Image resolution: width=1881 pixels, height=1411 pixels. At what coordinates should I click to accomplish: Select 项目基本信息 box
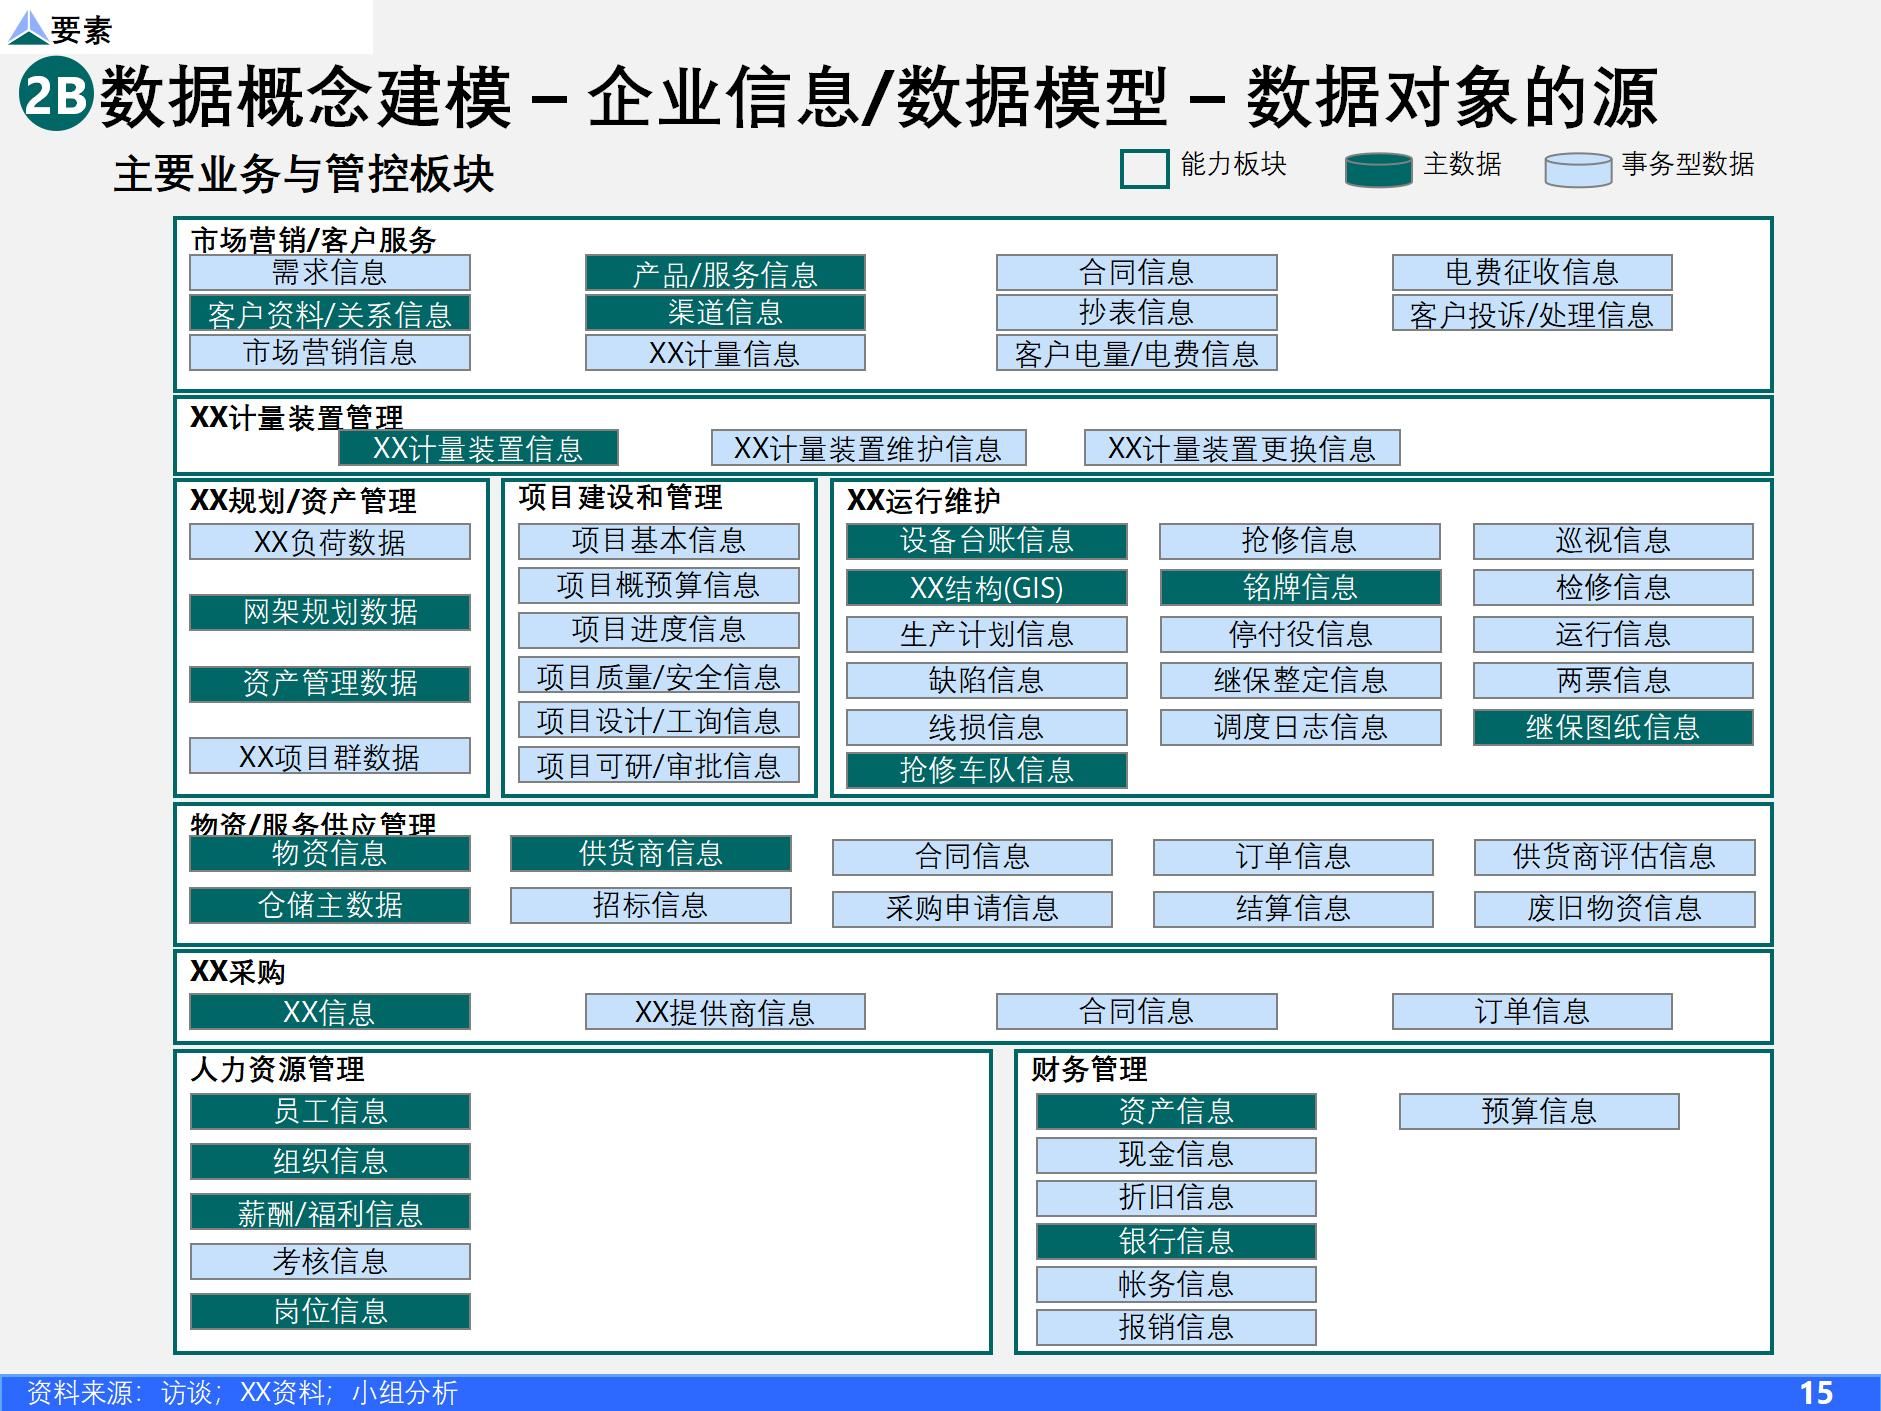(x=659, y=541)
